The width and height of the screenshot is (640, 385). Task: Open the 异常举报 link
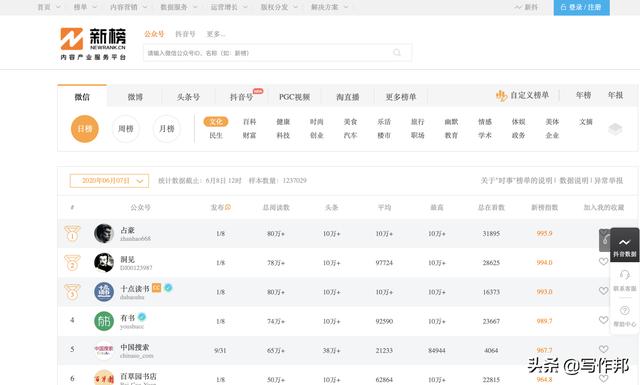[608, 180]
